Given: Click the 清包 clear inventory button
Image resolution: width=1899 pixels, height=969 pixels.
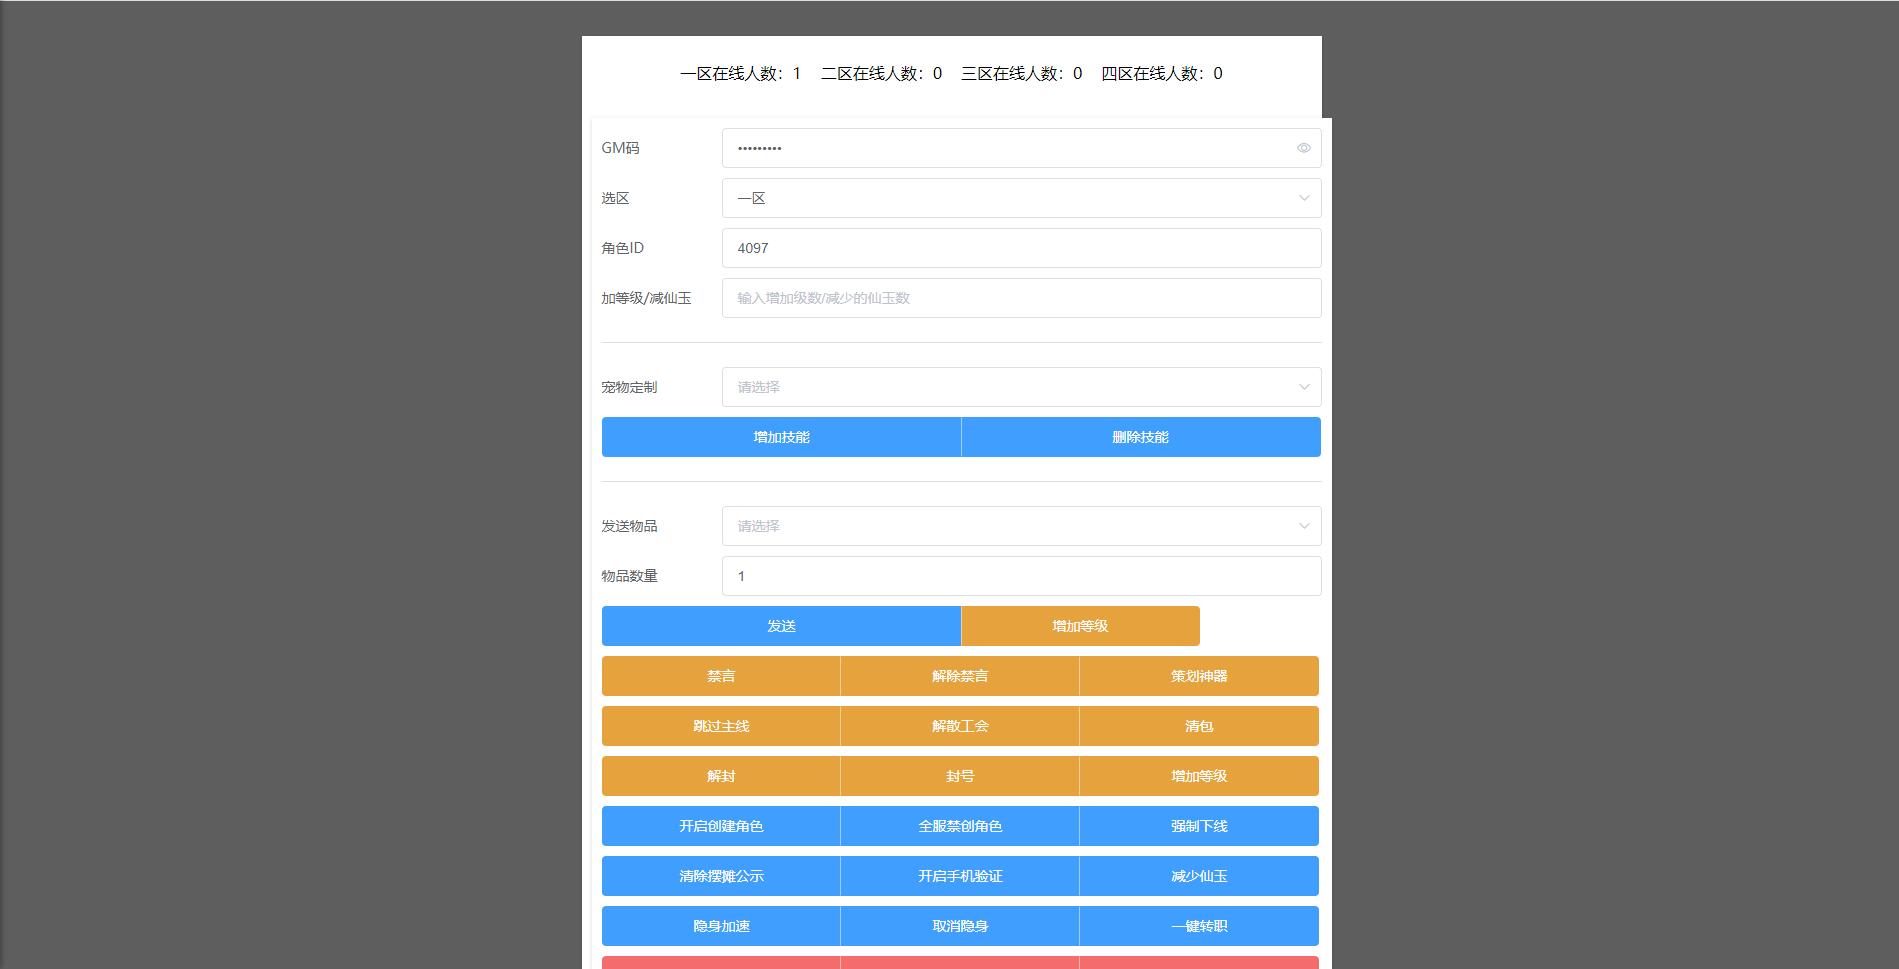Looking at the screenshot, I should (x=1198, y=725).
